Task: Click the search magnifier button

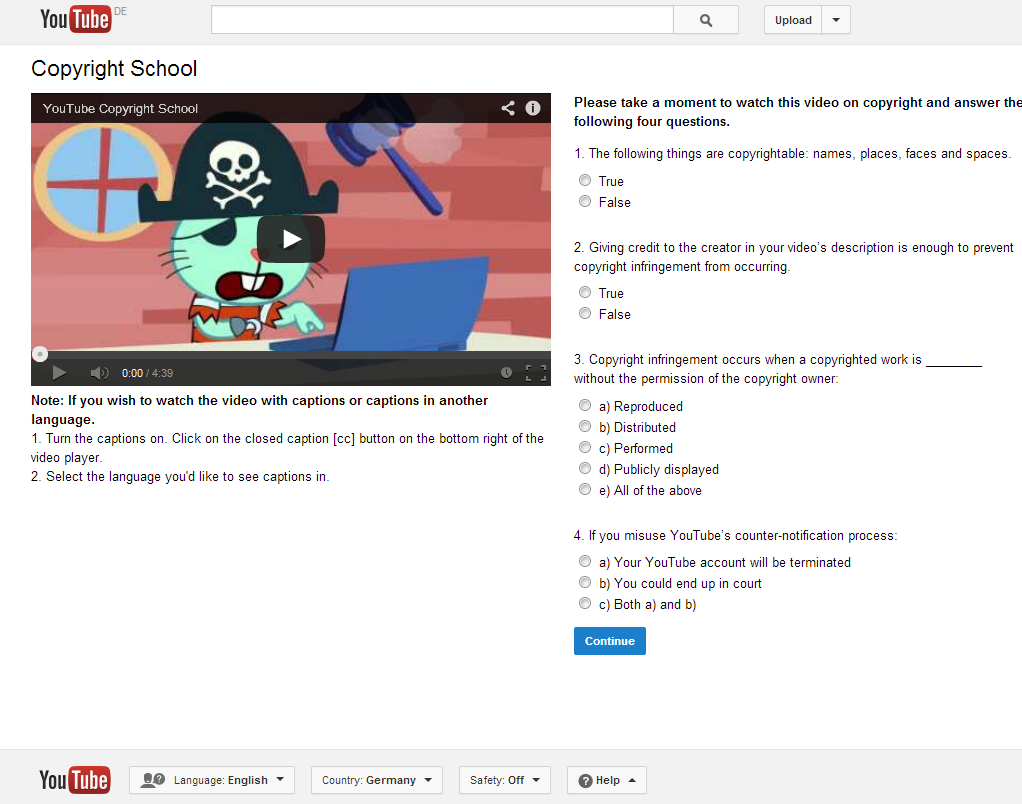Action: click(x=706, y=20)
